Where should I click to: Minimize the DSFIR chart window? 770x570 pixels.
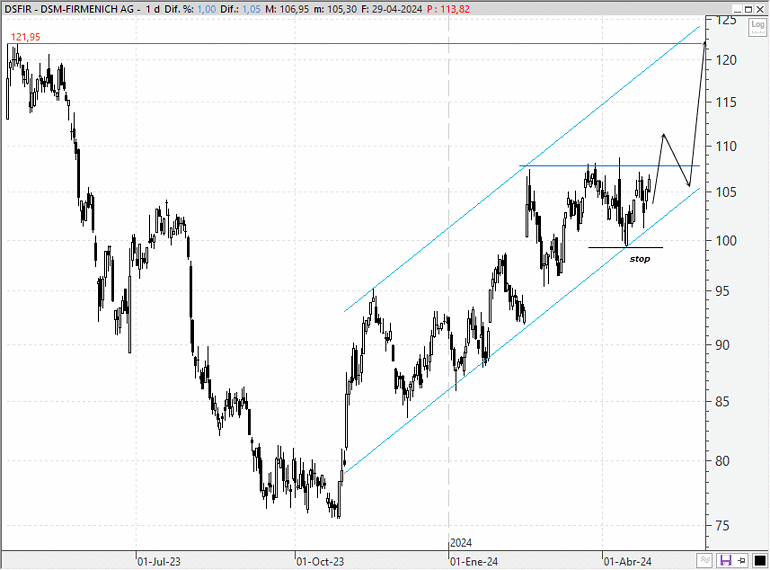tap(737, 9)
